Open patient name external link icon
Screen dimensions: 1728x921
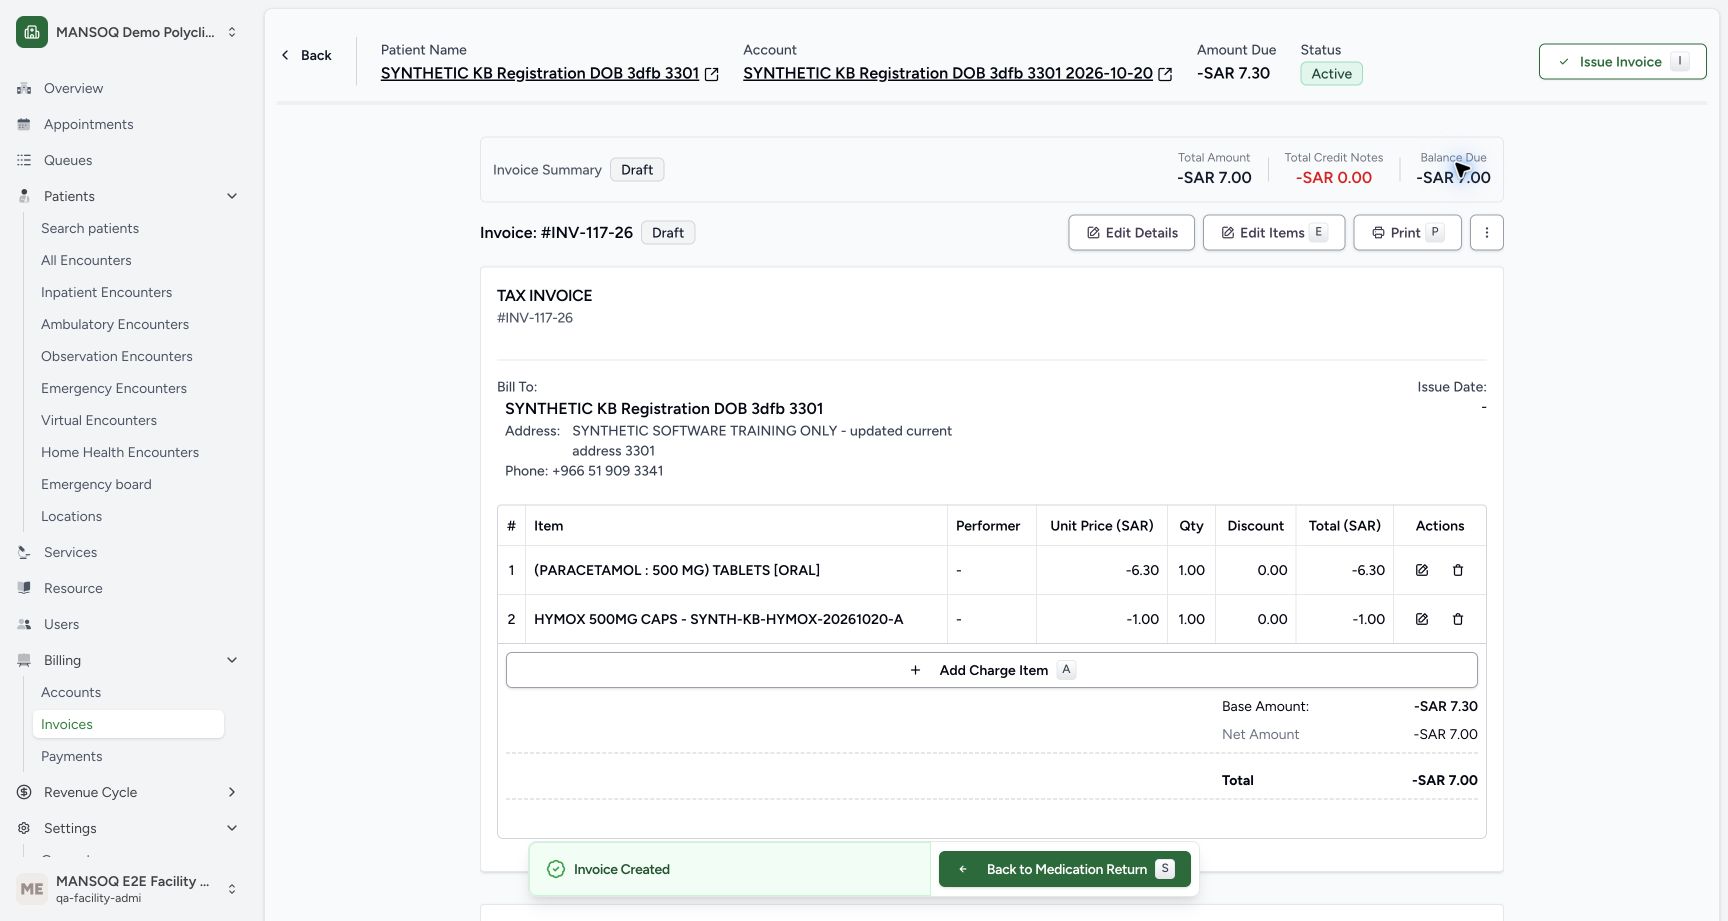pyautogui.click(x=712, y=74)
